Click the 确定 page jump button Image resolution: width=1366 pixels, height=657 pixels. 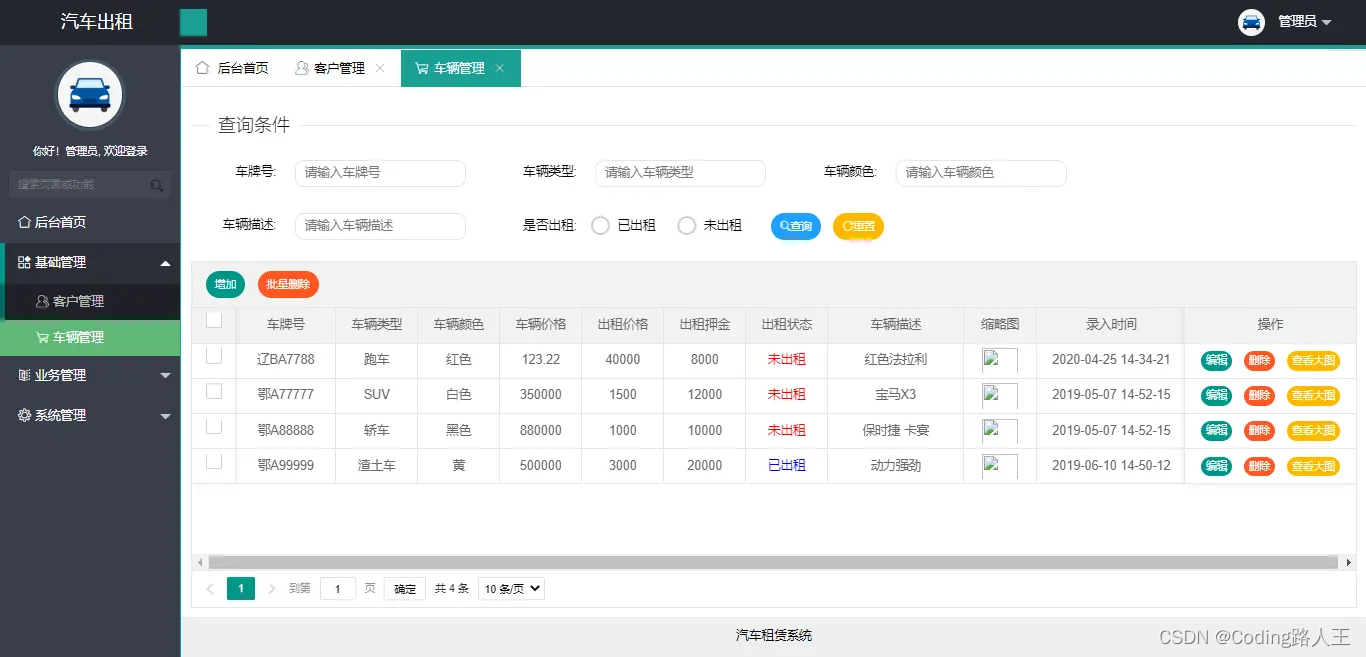tap(405, 589)
